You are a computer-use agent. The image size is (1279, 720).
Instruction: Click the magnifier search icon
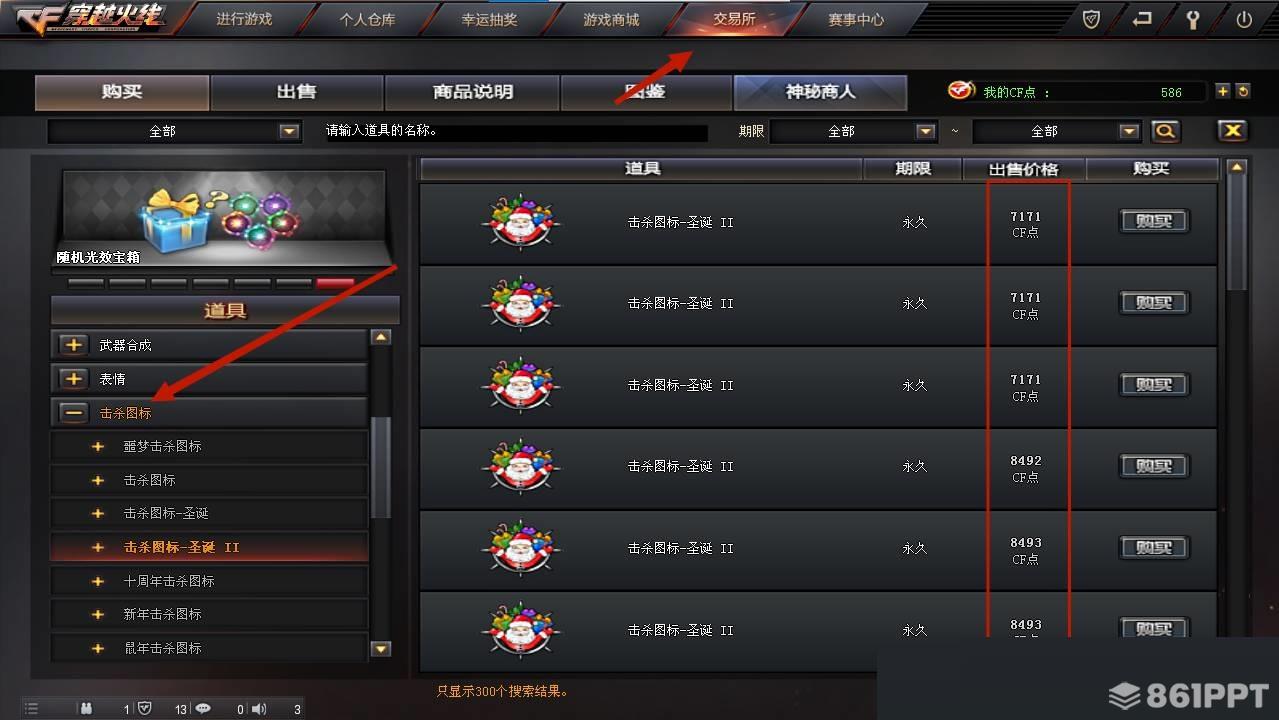coord(1165,131)
